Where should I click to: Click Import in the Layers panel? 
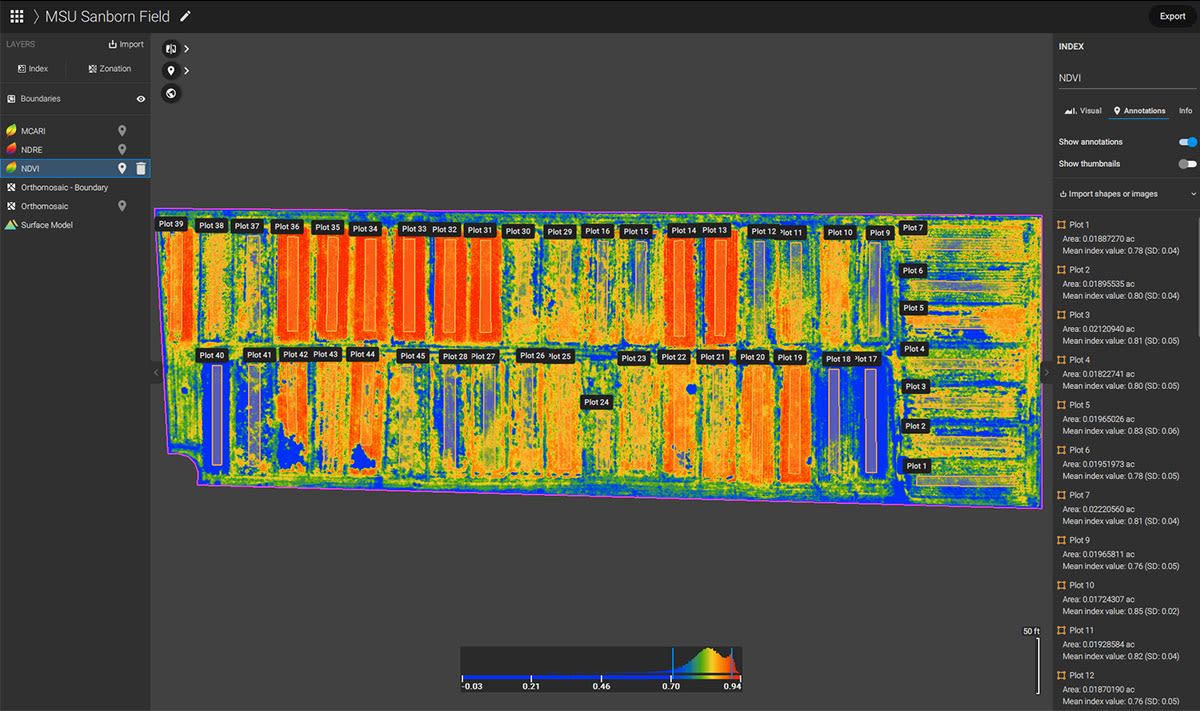pyautogui.click(x=126, y=44)
